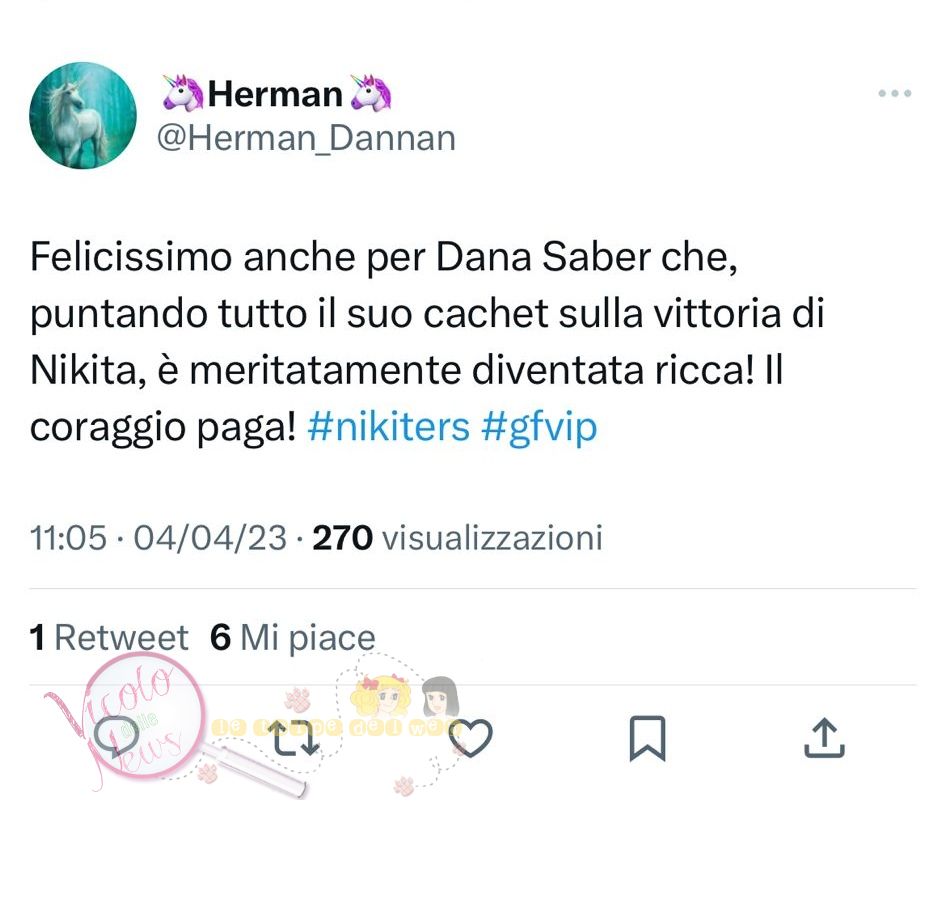Viewport: 946px width, 922px height.
Task: Bookmark this tweet
Action: point(647,739)
